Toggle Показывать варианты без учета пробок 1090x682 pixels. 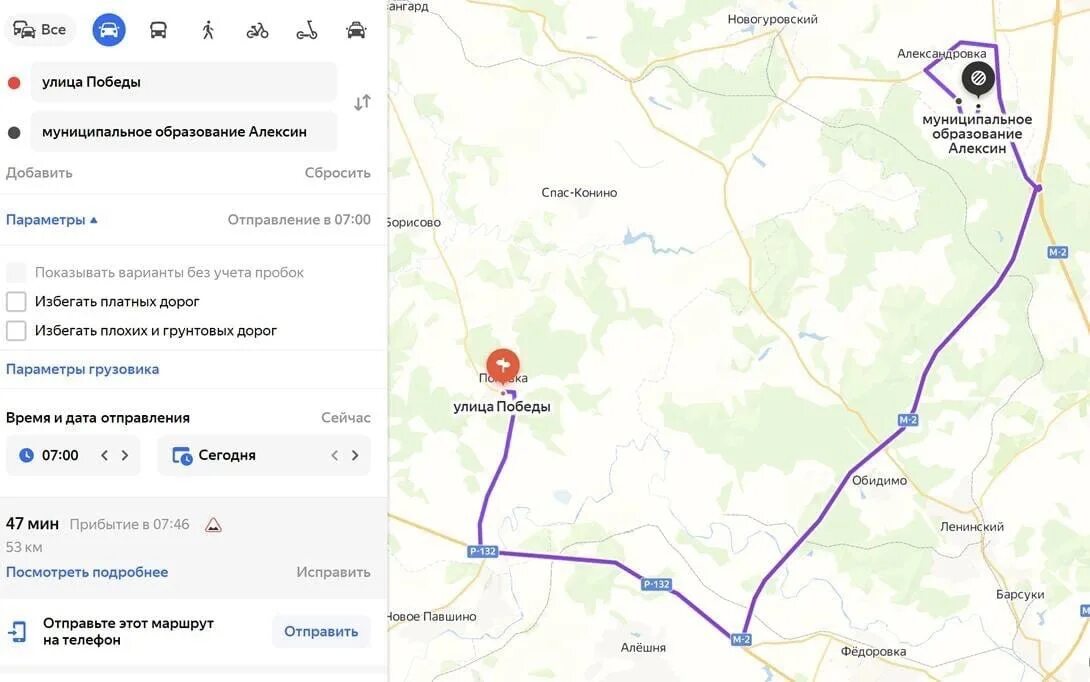pos(16,273)
